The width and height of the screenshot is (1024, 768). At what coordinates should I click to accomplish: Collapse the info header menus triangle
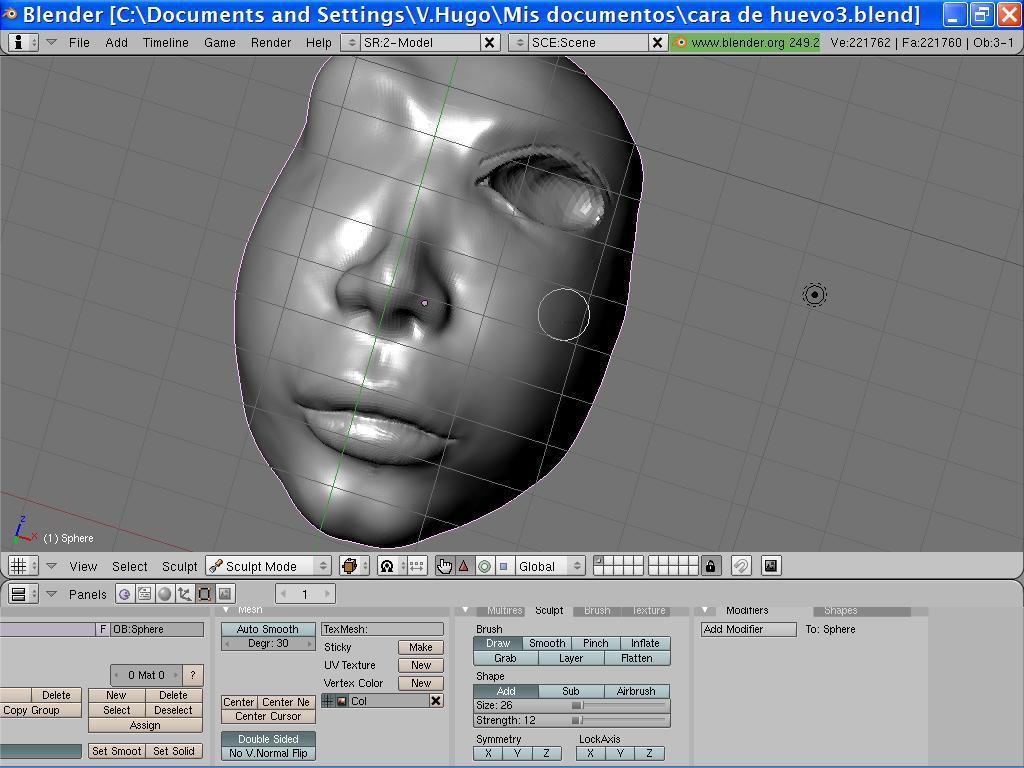(52, 42)
